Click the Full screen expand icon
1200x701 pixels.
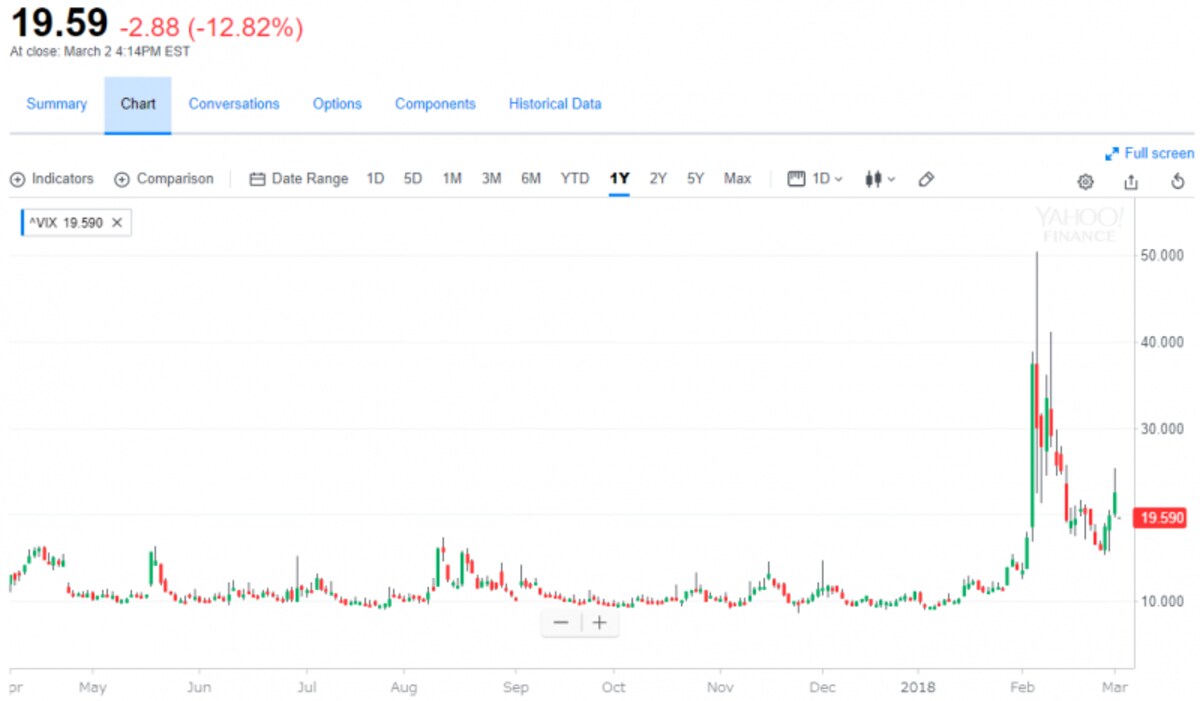1111,154
